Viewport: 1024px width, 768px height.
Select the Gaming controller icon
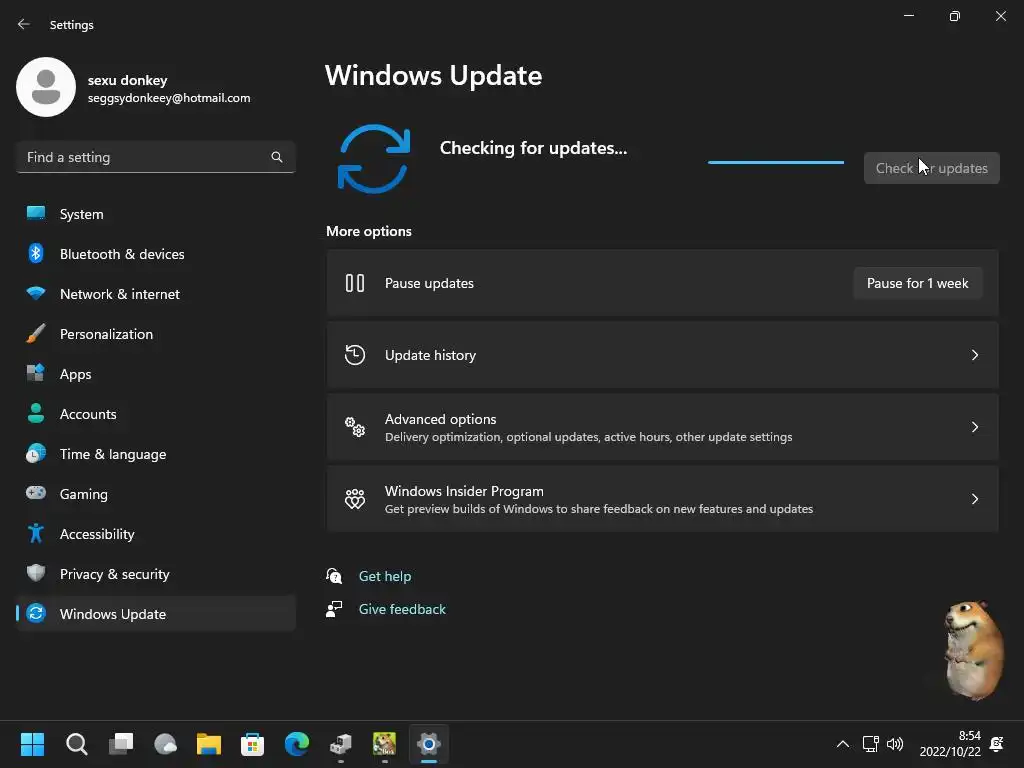(36, 493)
